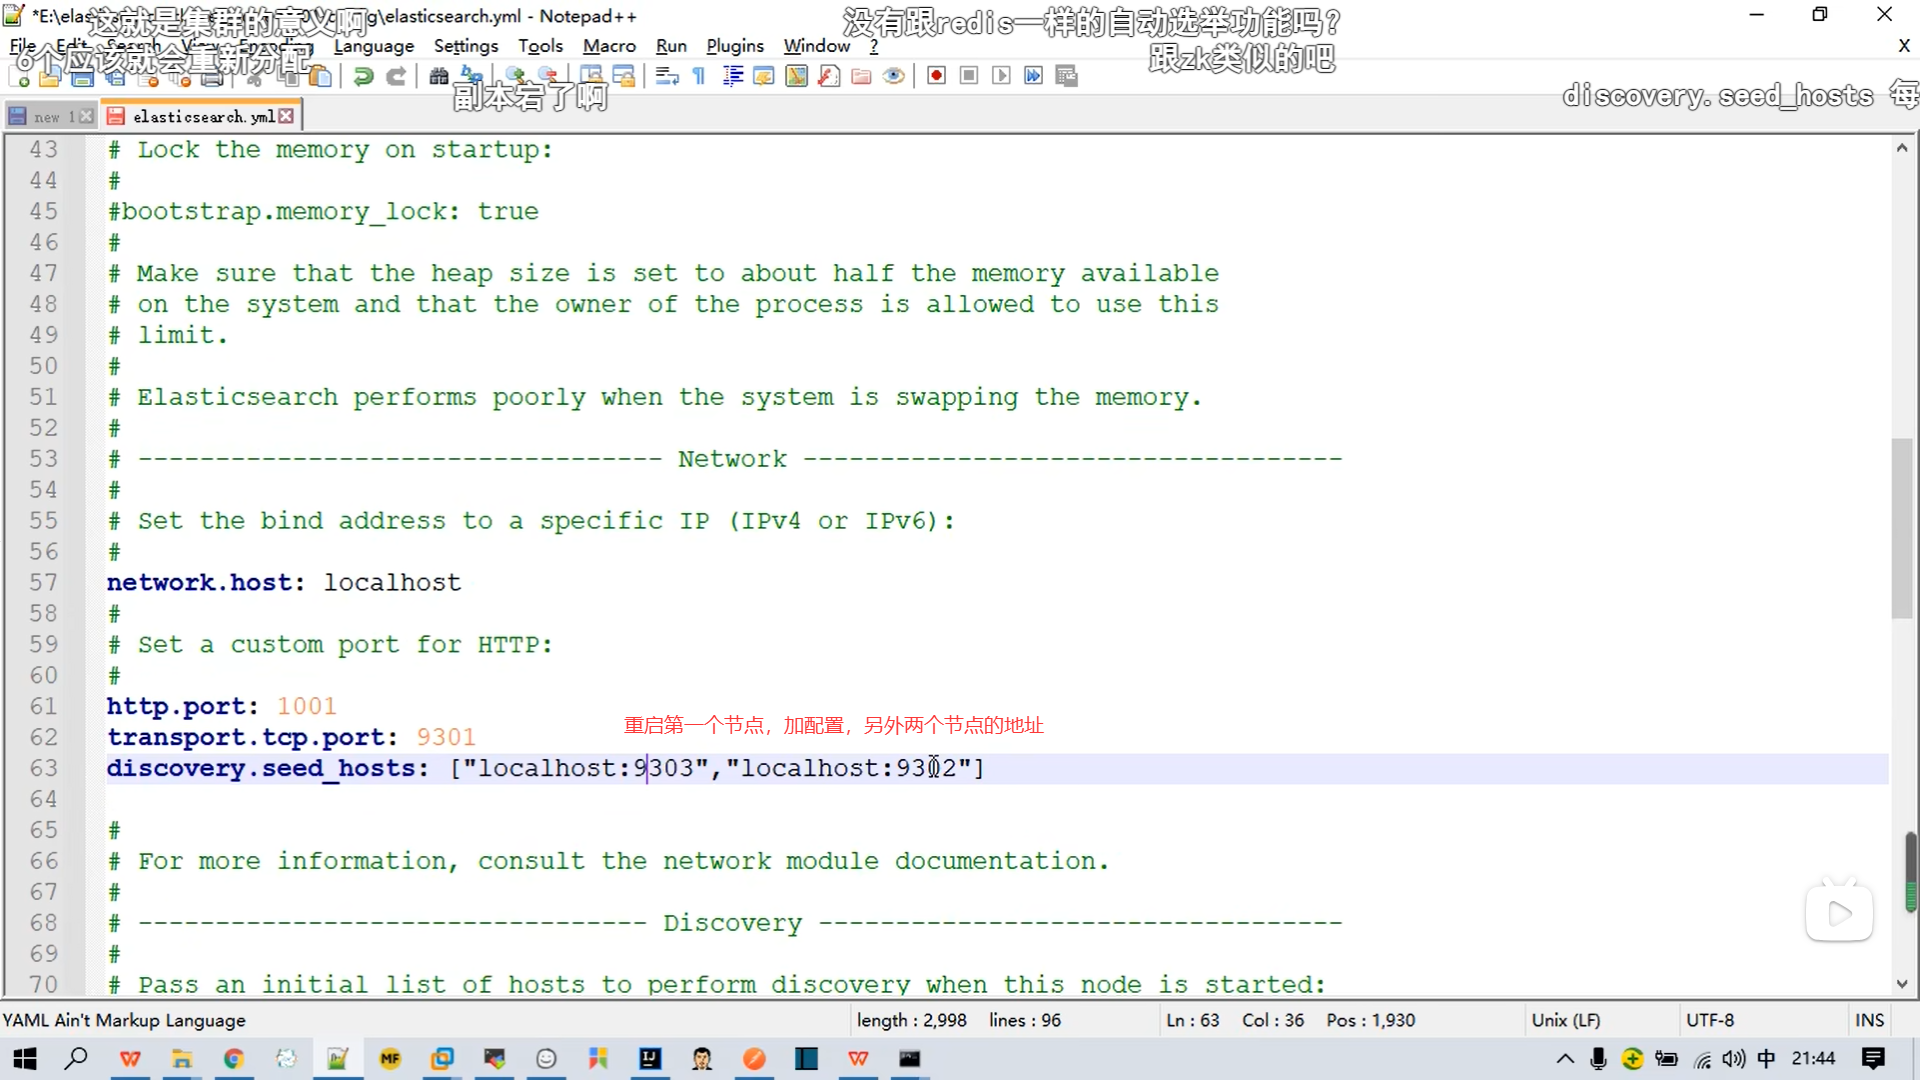Expand the system tray hidden icons chevron
This screenshot has height=1080, width=1920.
pos(1565,1059)
